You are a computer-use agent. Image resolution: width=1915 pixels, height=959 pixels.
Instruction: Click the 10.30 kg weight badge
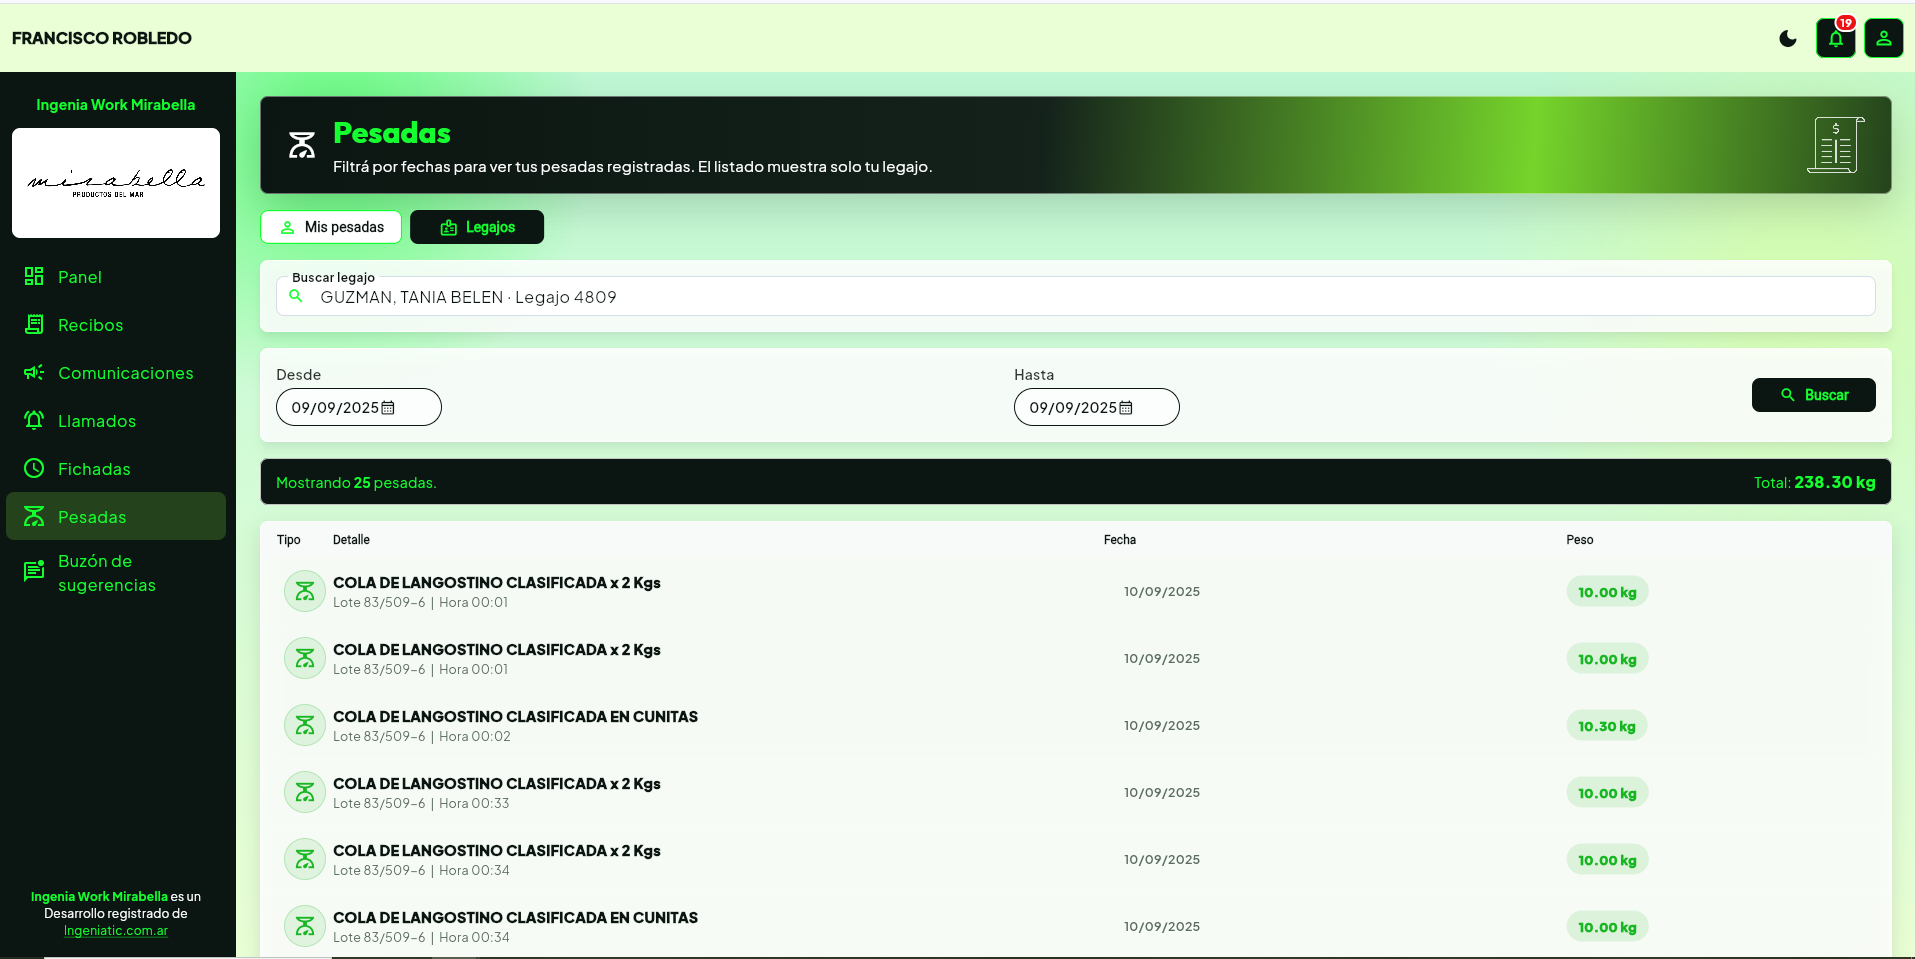[x=1606, y=726]
